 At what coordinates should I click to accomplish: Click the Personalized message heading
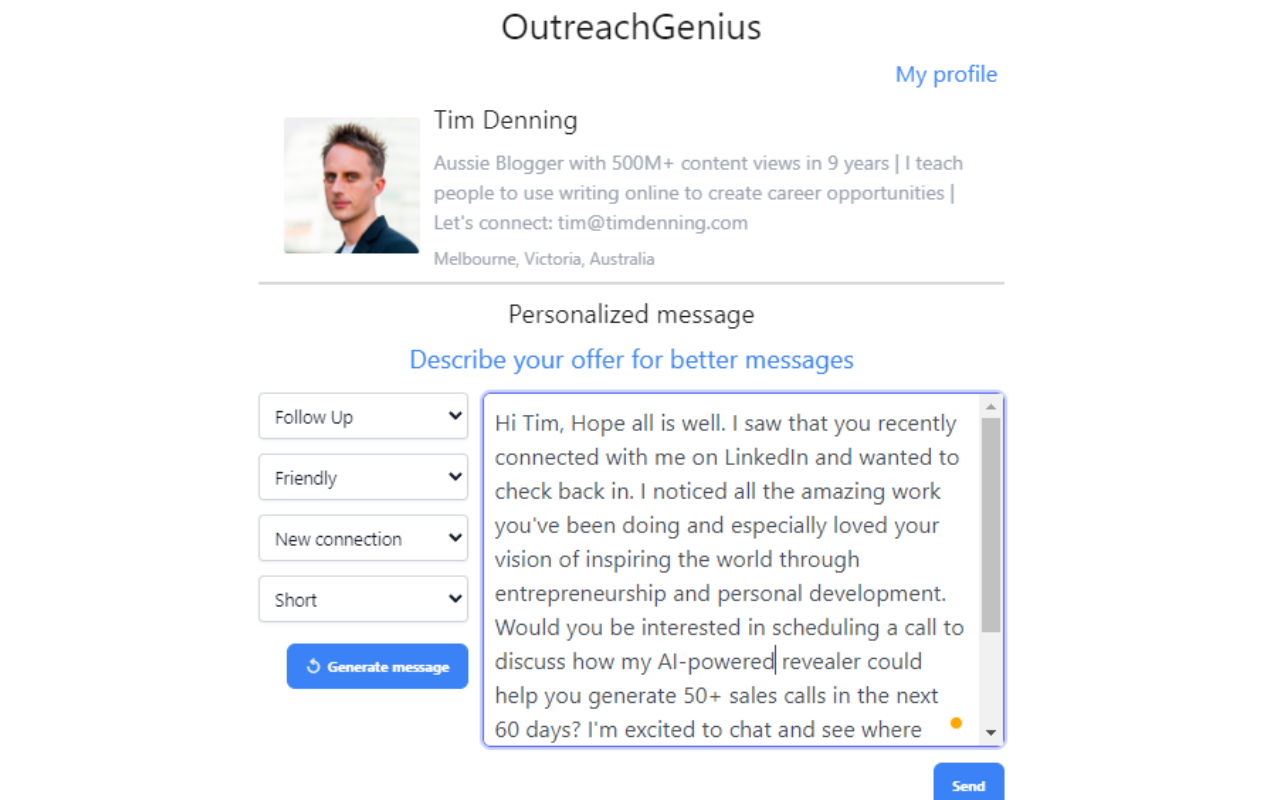click(x=631, y=314)
